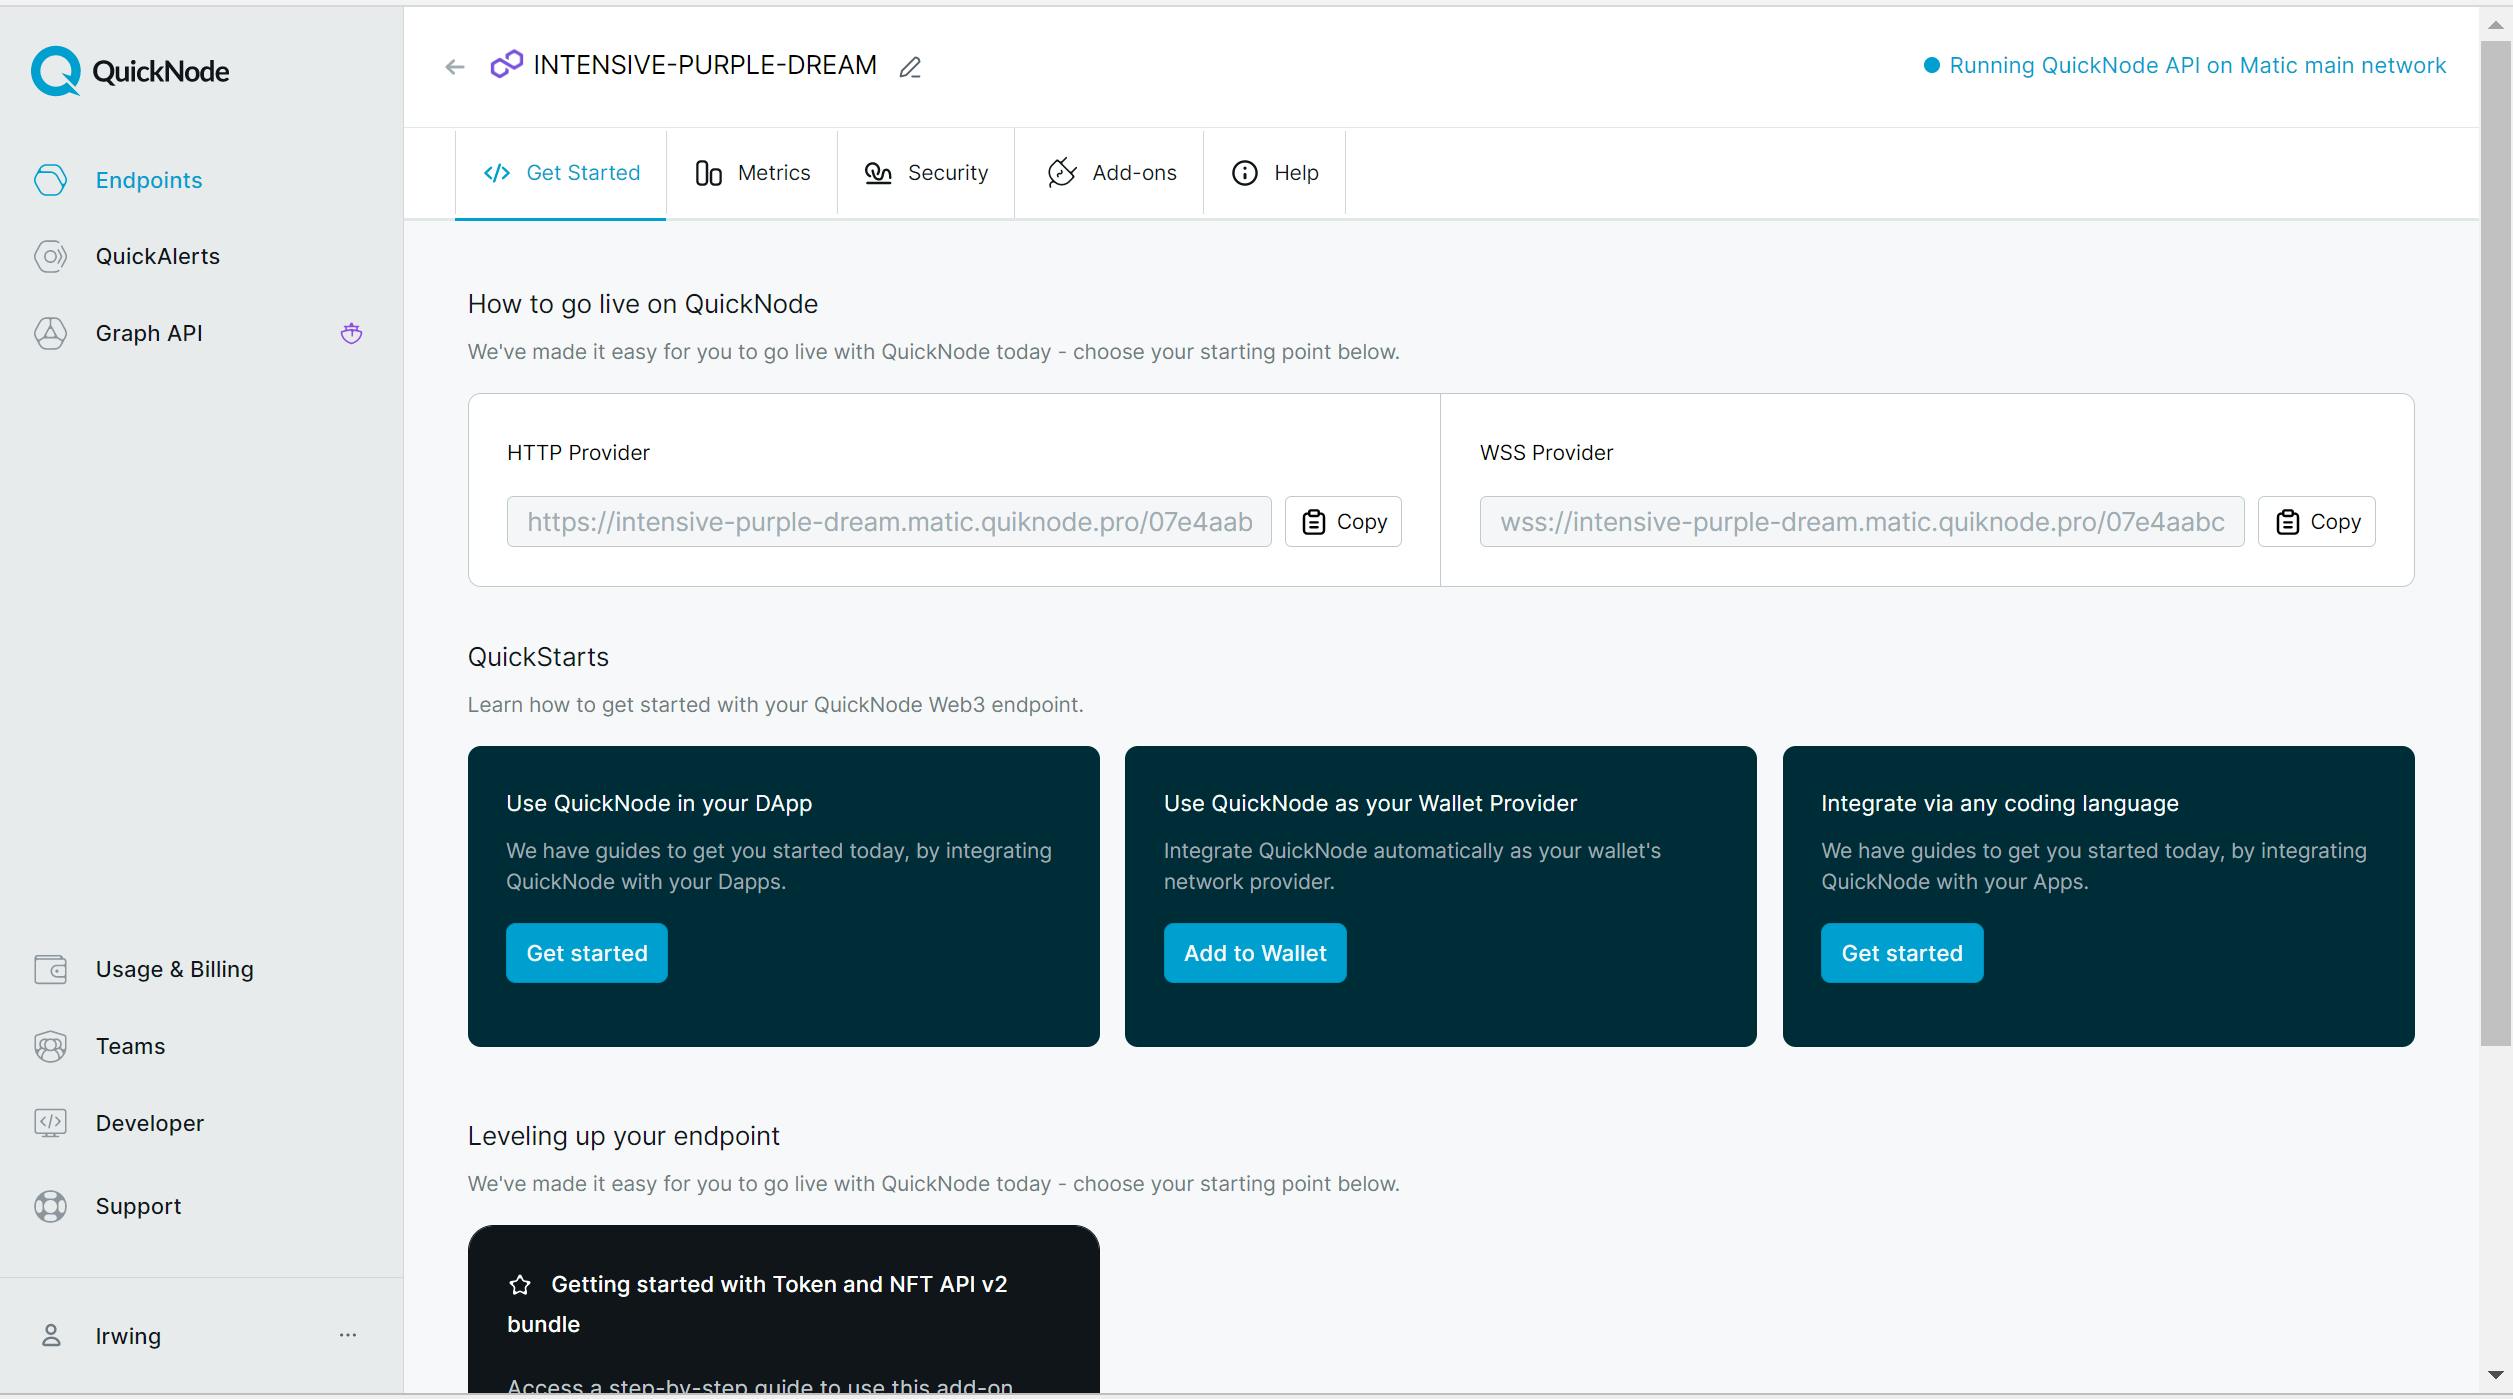Click the scrollbar down arrow
The image size is (2513, 1399).
2495,1376
